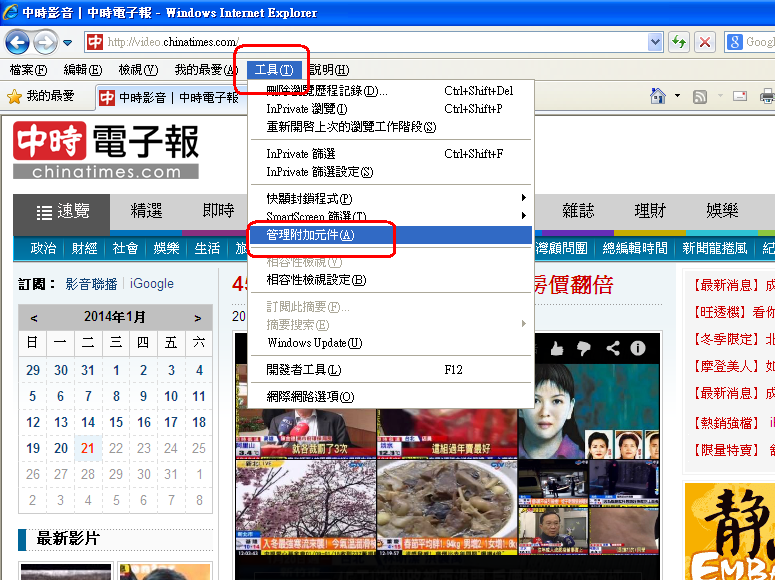This screenshot has height=580, width=775.
Task: Select the 中時影音 browser tab
Action: (x=170, y=98)
